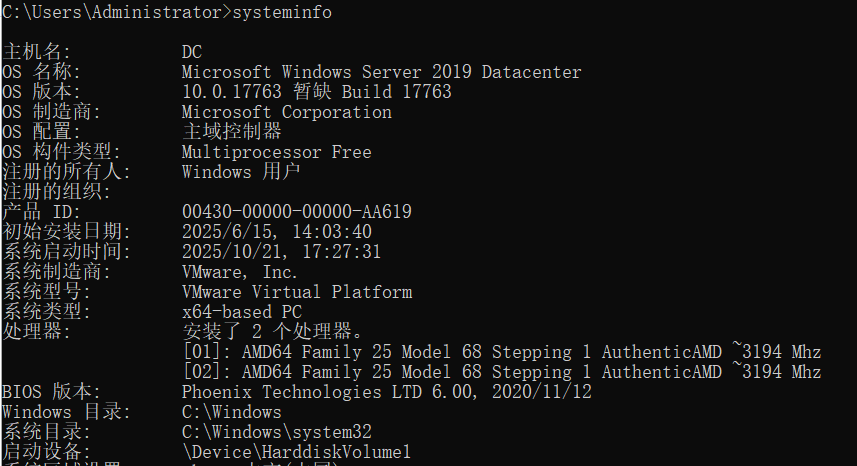857x466 pixels.
Task: Click 'Microsoft Windows Server 2019 Datacenter' text
Action: [x=381, y=72]
